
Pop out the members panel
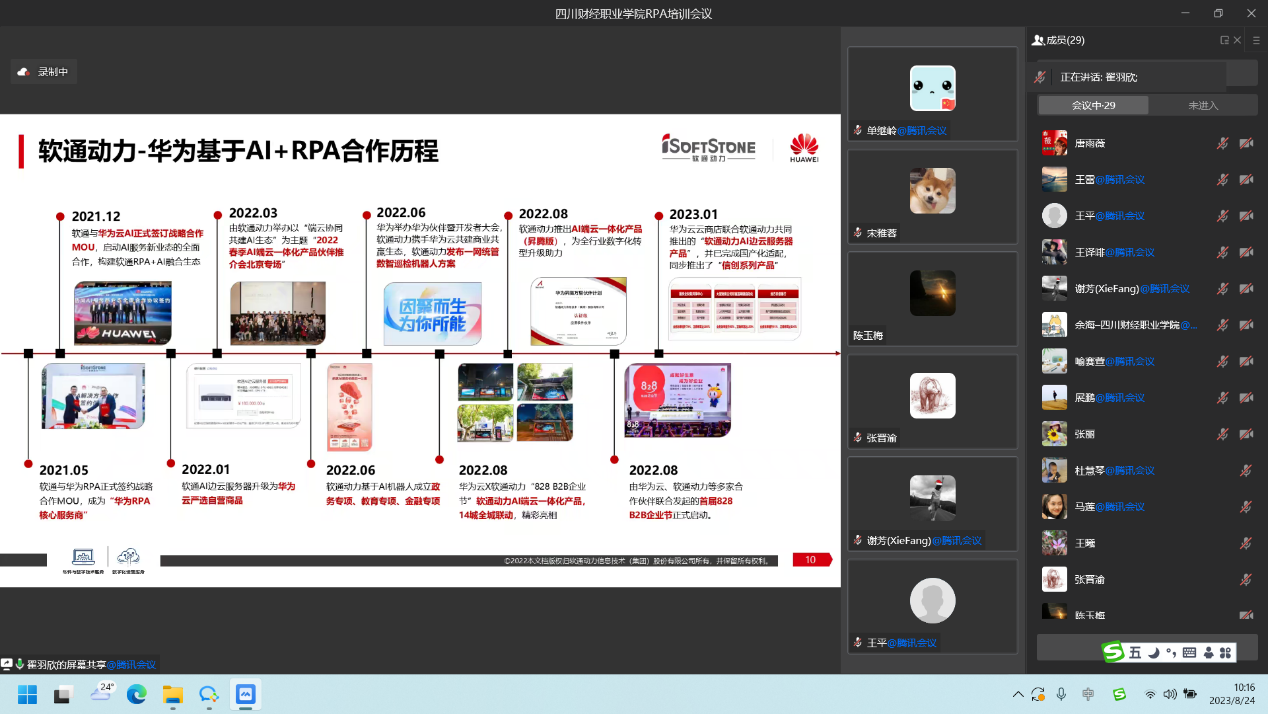[1224, 40]
